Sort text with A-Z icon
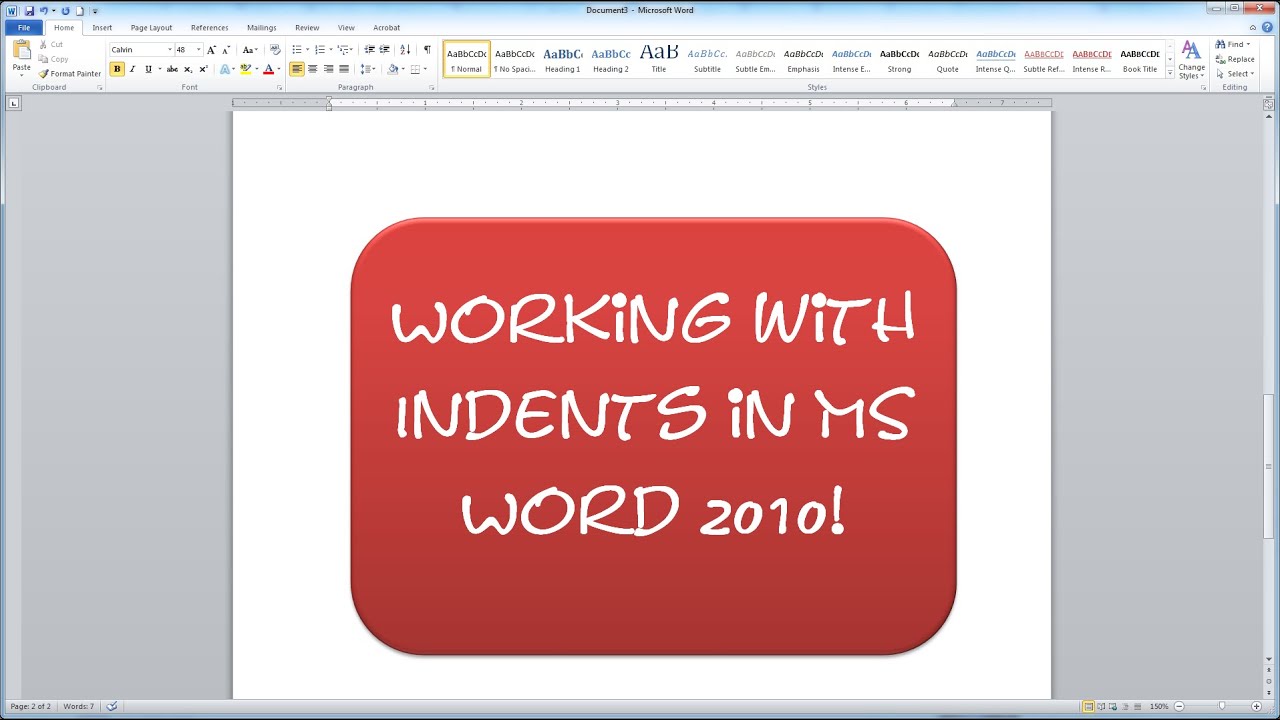 tap(405, 49)
